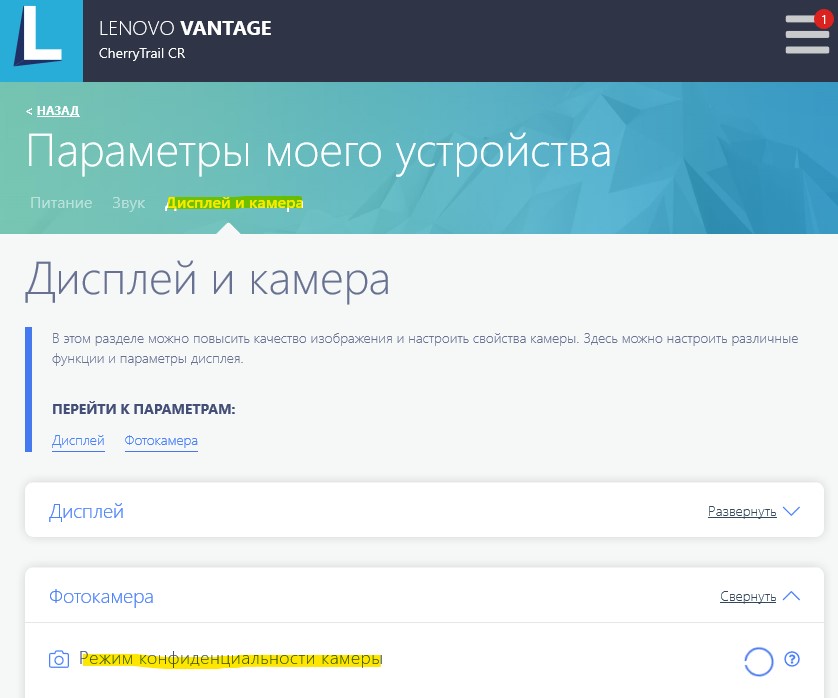Select the Дисплей и камера tab
Viewport: 838px width, 698px height.
point(234,203)
